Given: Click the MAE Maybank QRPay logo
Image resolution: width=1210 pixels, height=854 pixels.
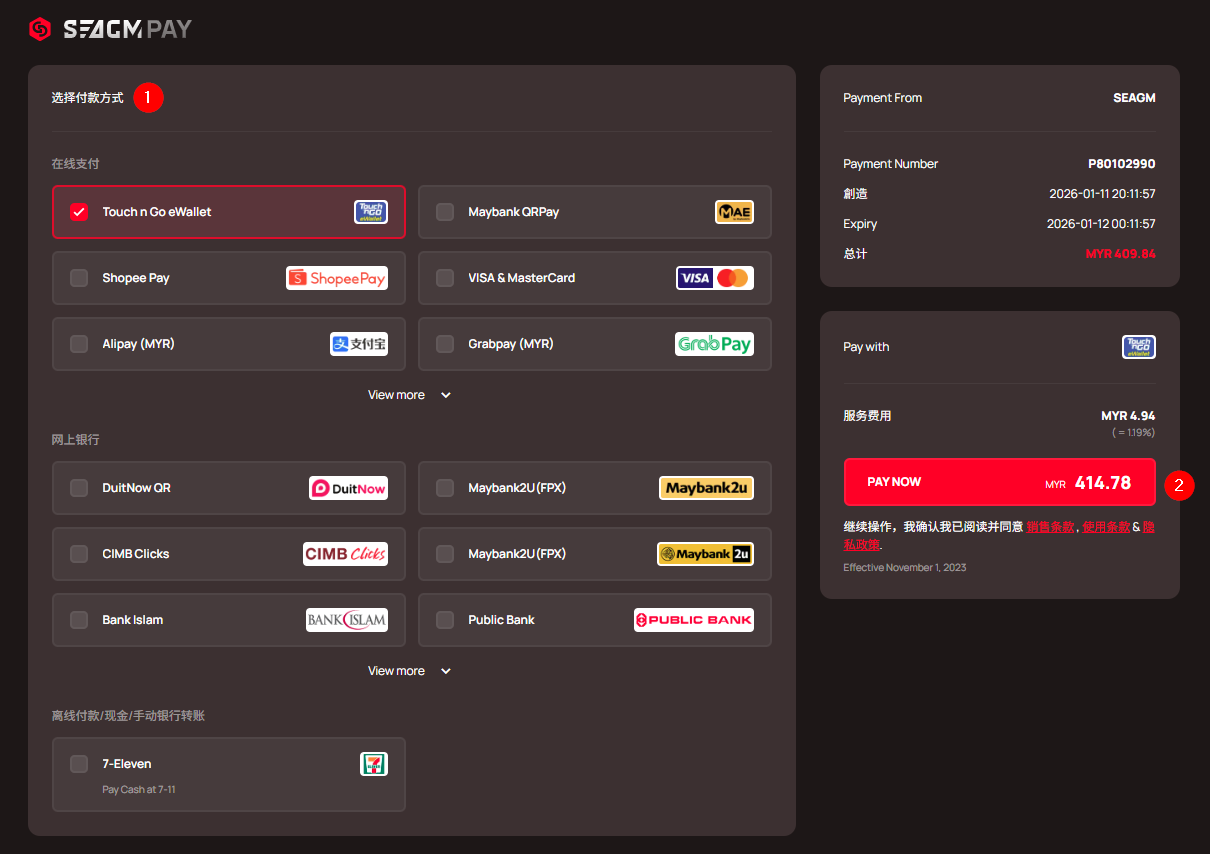Looking at the screenshot, I should coord(734,212).
